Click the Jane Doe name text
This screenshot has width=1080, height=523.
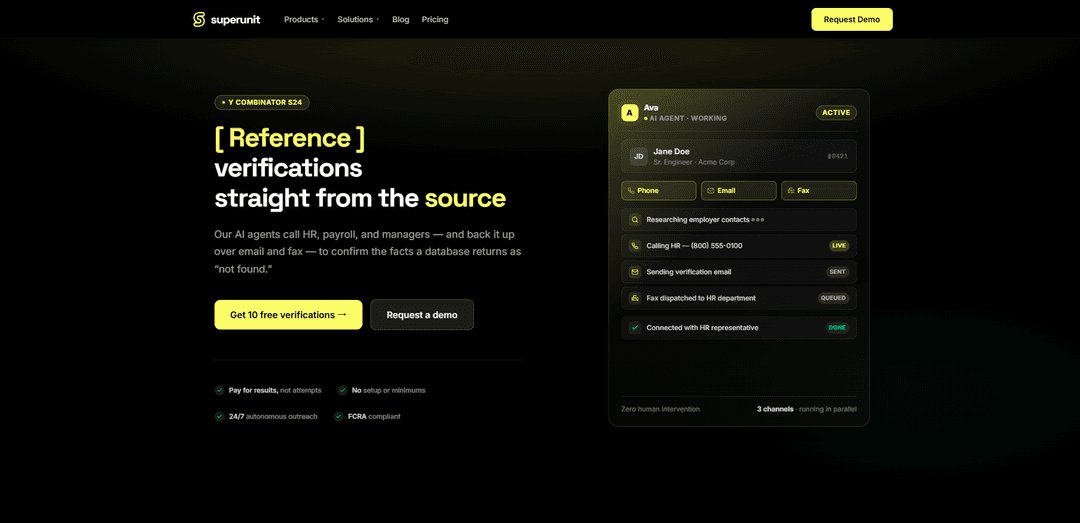671,151
